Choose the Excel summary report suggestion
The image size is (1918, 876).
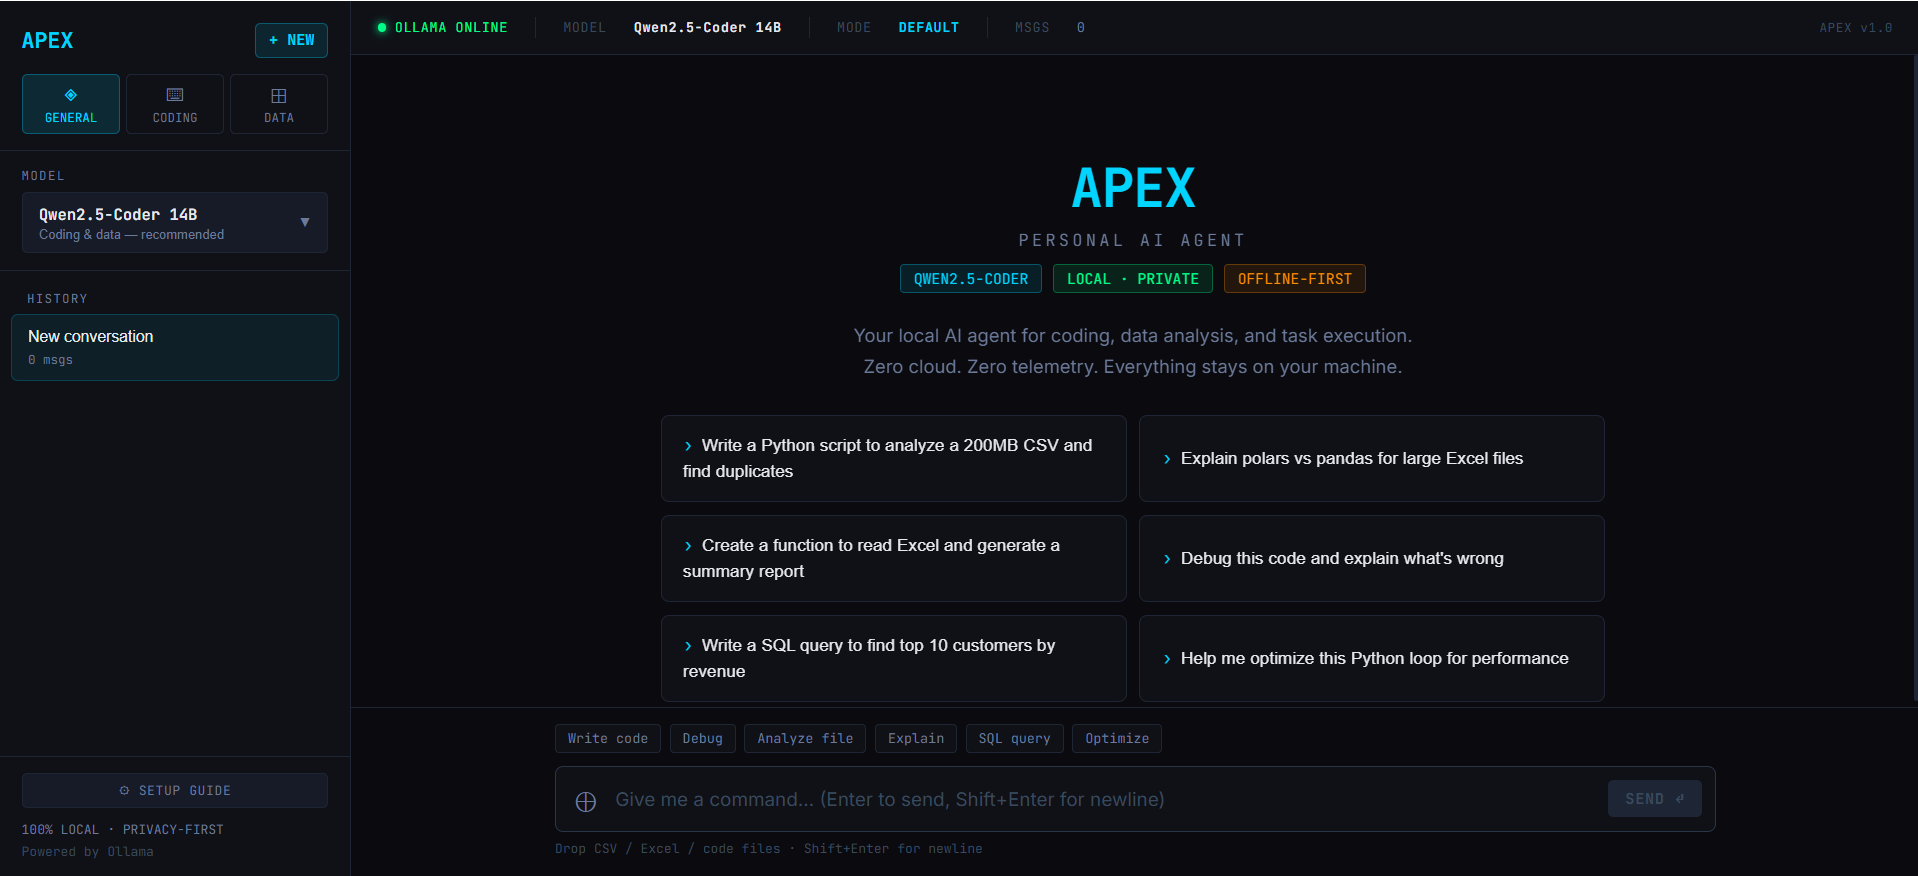[894, 558]
